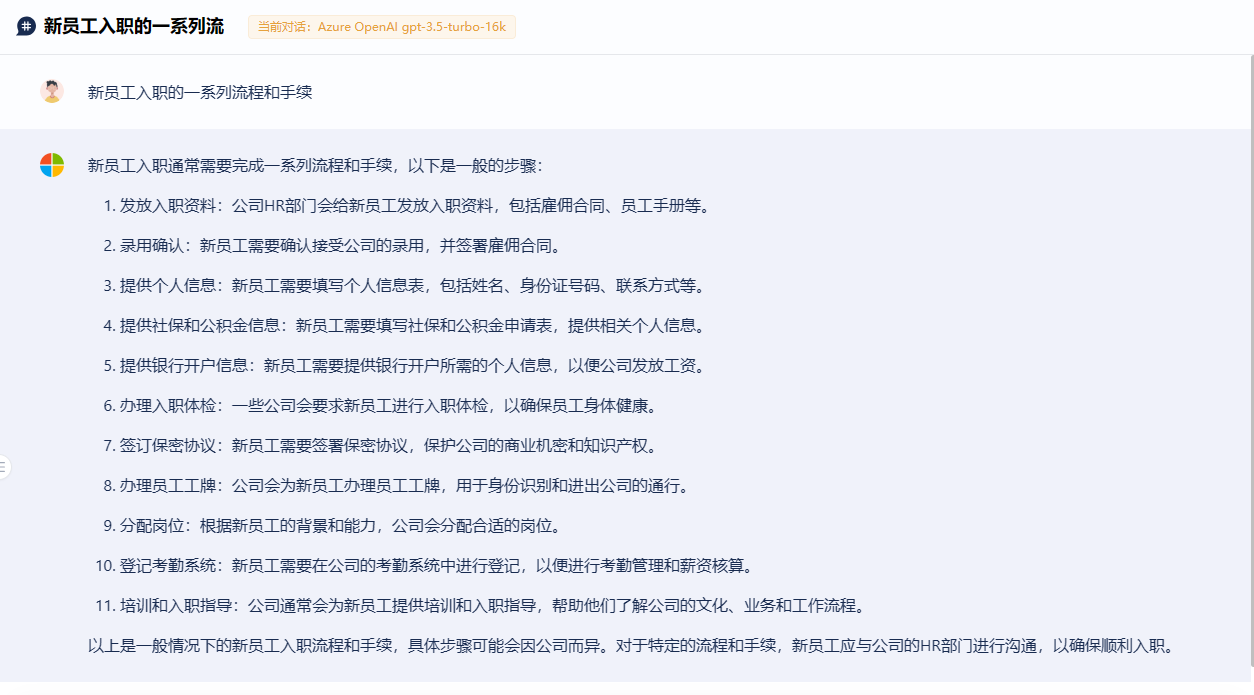Click the hash icon beside the conversation title
The height and width of the screenshot is (695, 1254).
coord(26,27)
